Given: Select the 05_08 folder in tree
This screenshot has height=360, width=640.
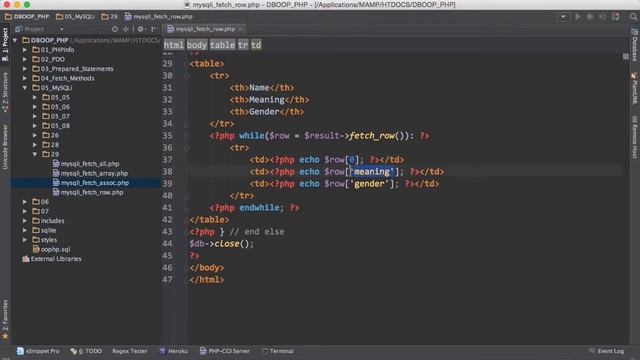Looking at the screenshot, I should 56,126.
